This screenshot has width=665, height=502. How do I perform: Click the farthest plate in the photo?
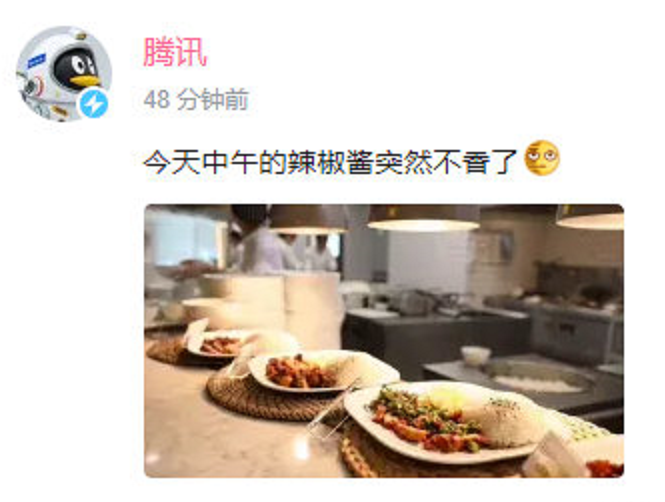[225, 342]
